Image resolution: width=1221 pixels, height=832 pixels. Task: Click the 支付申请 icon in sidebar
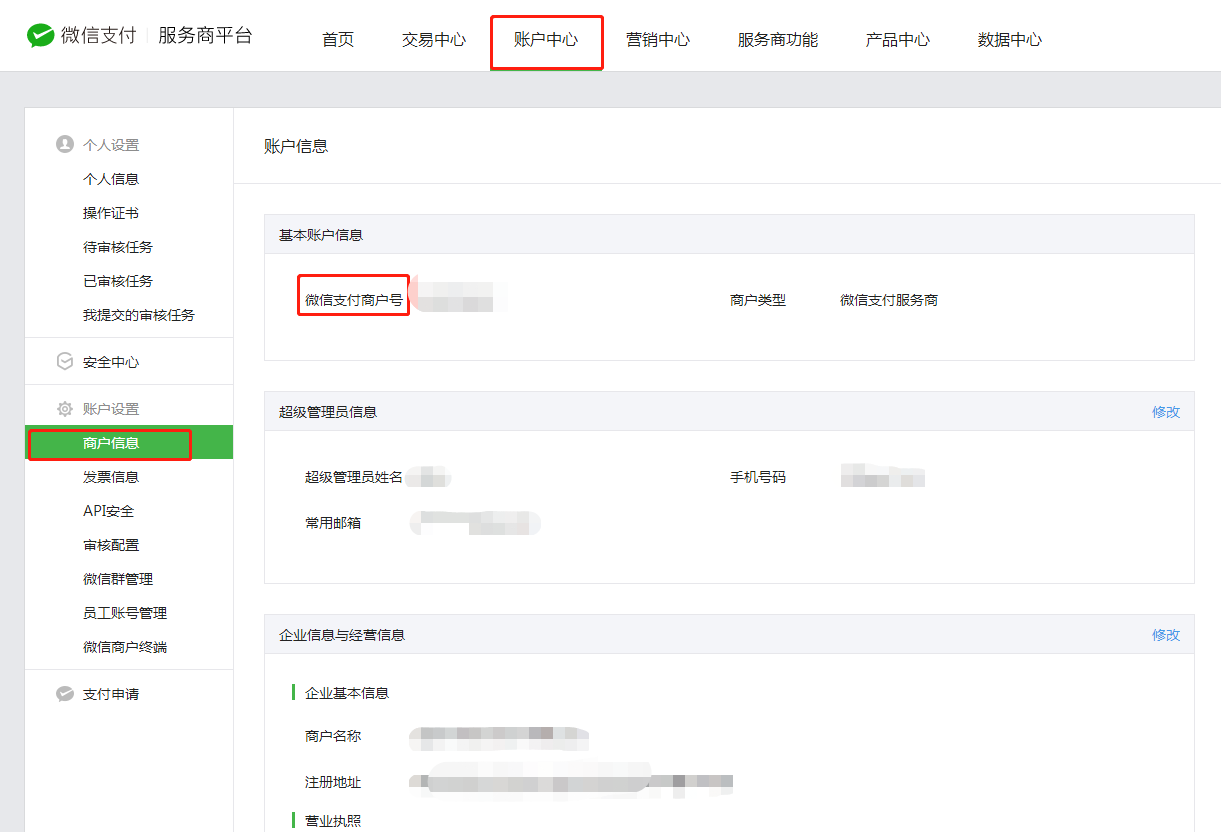pos(65,694)
